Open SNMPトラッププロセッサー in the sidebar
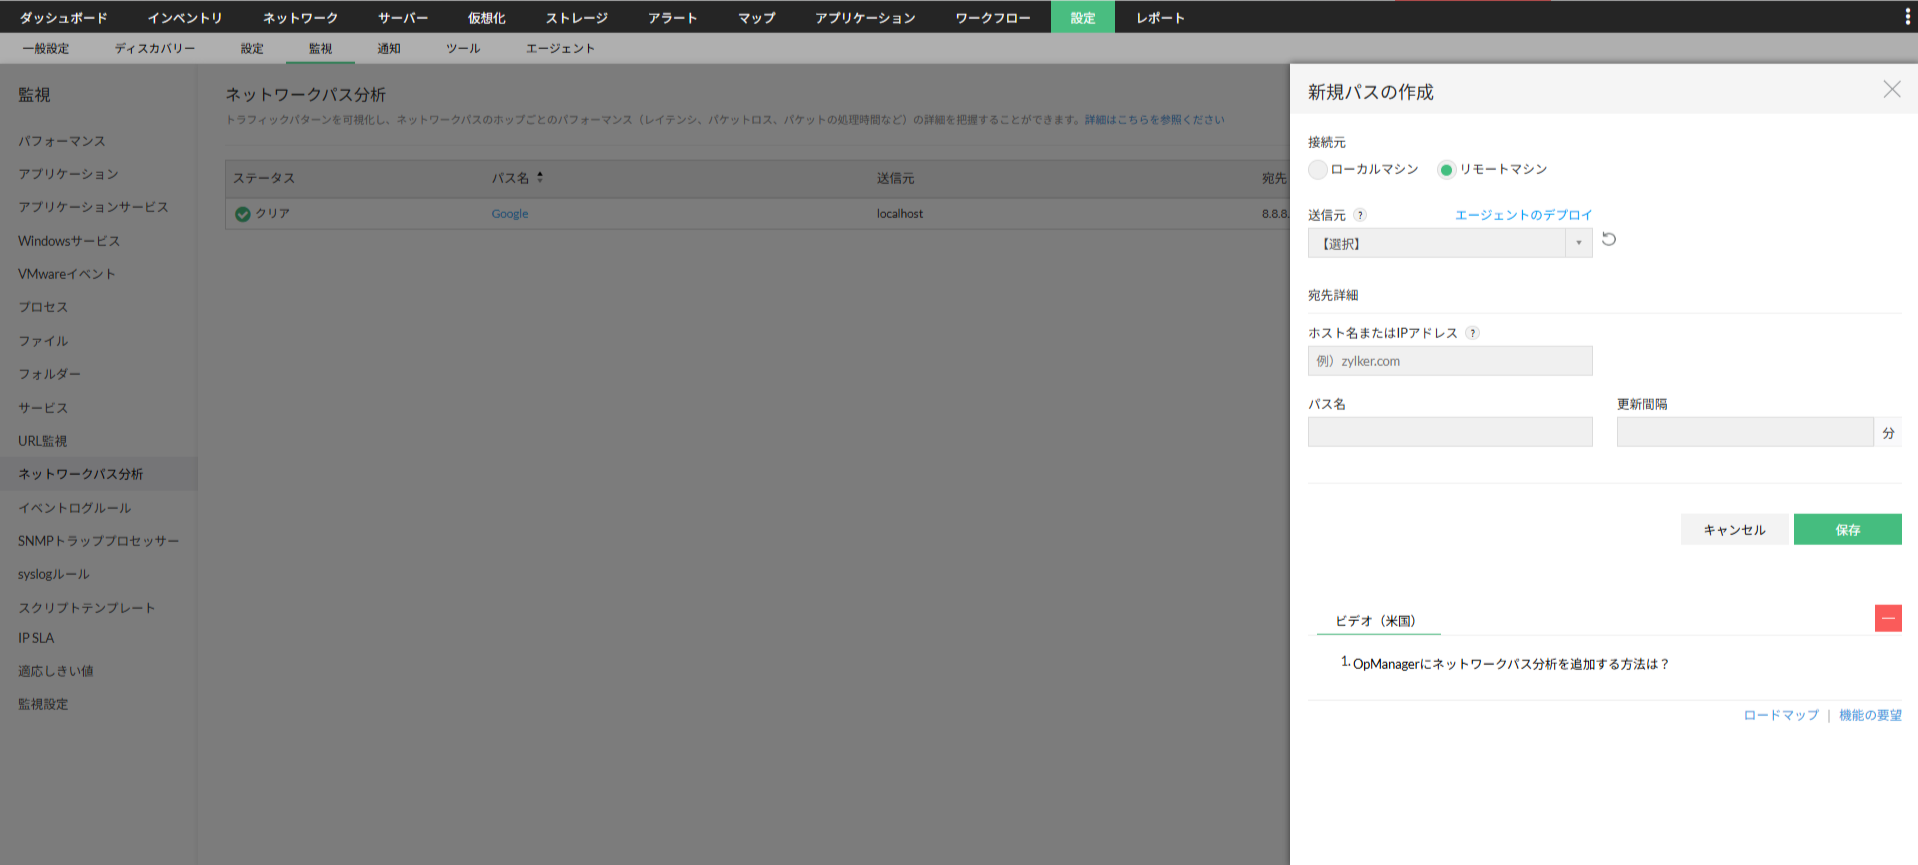 pos(98,541)
